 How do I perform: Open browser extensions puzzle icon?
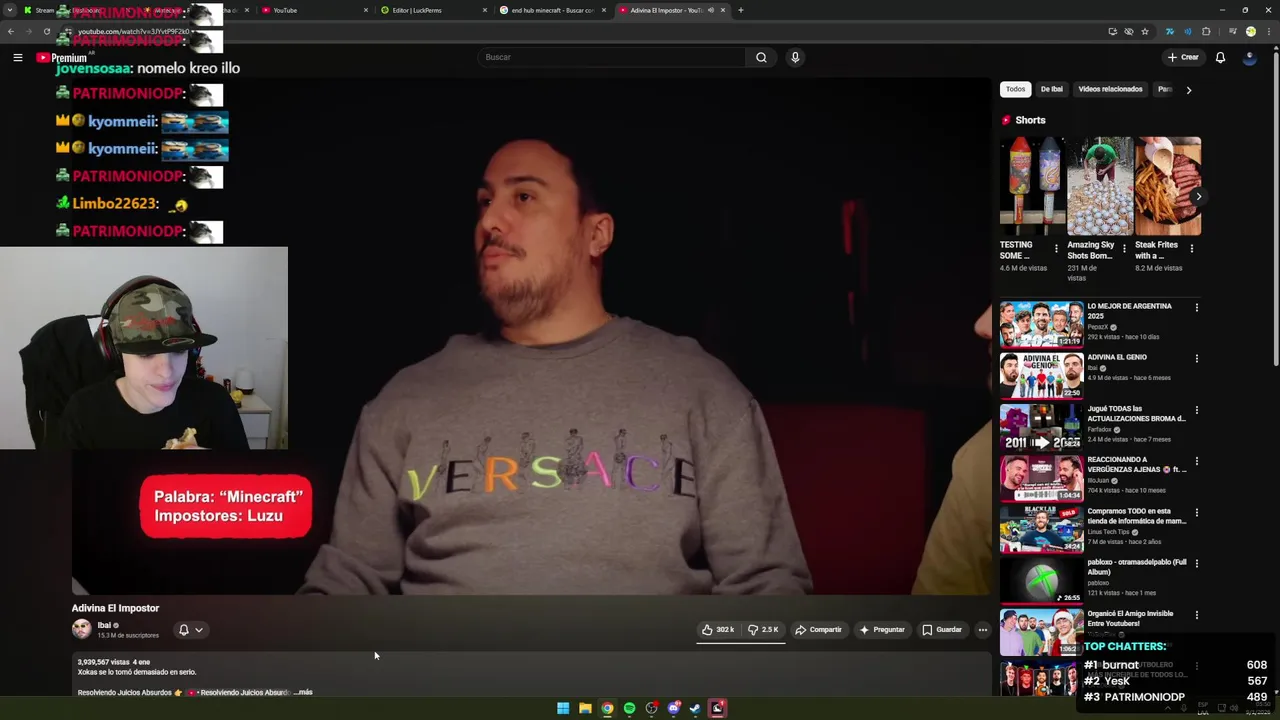(1206, 31)
